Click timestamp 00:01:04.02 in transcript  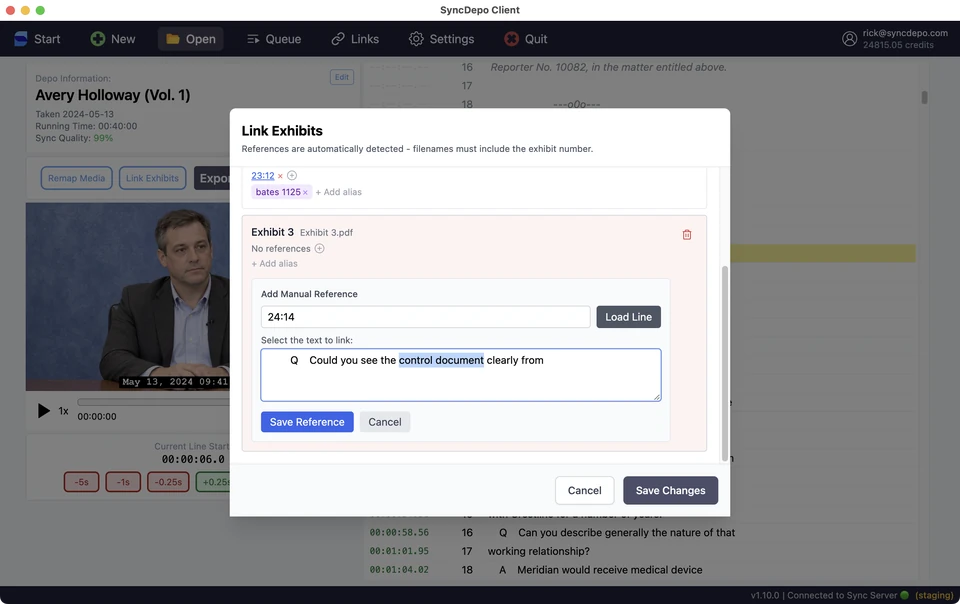(399, 570)
